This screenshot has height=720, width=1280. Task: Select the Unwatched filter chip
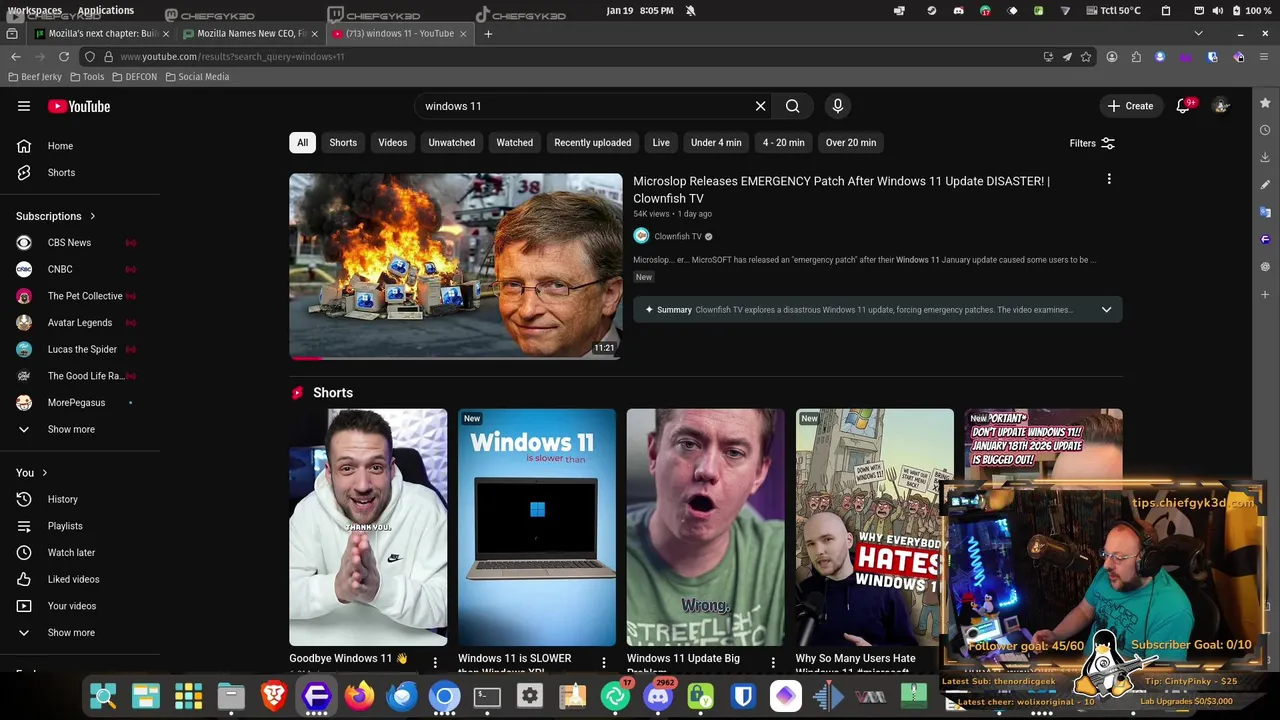pos(452,143)
